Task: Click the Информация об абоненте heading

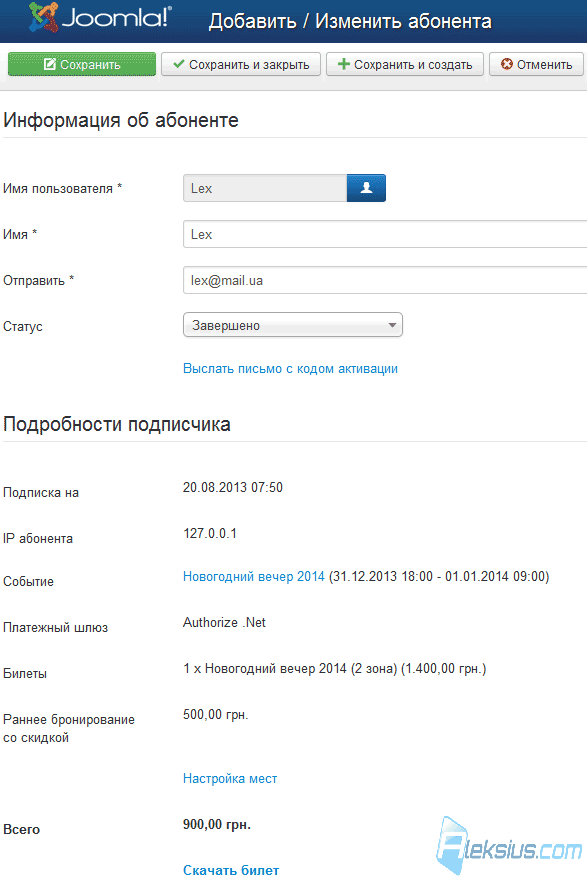Action: click(121, 120)
